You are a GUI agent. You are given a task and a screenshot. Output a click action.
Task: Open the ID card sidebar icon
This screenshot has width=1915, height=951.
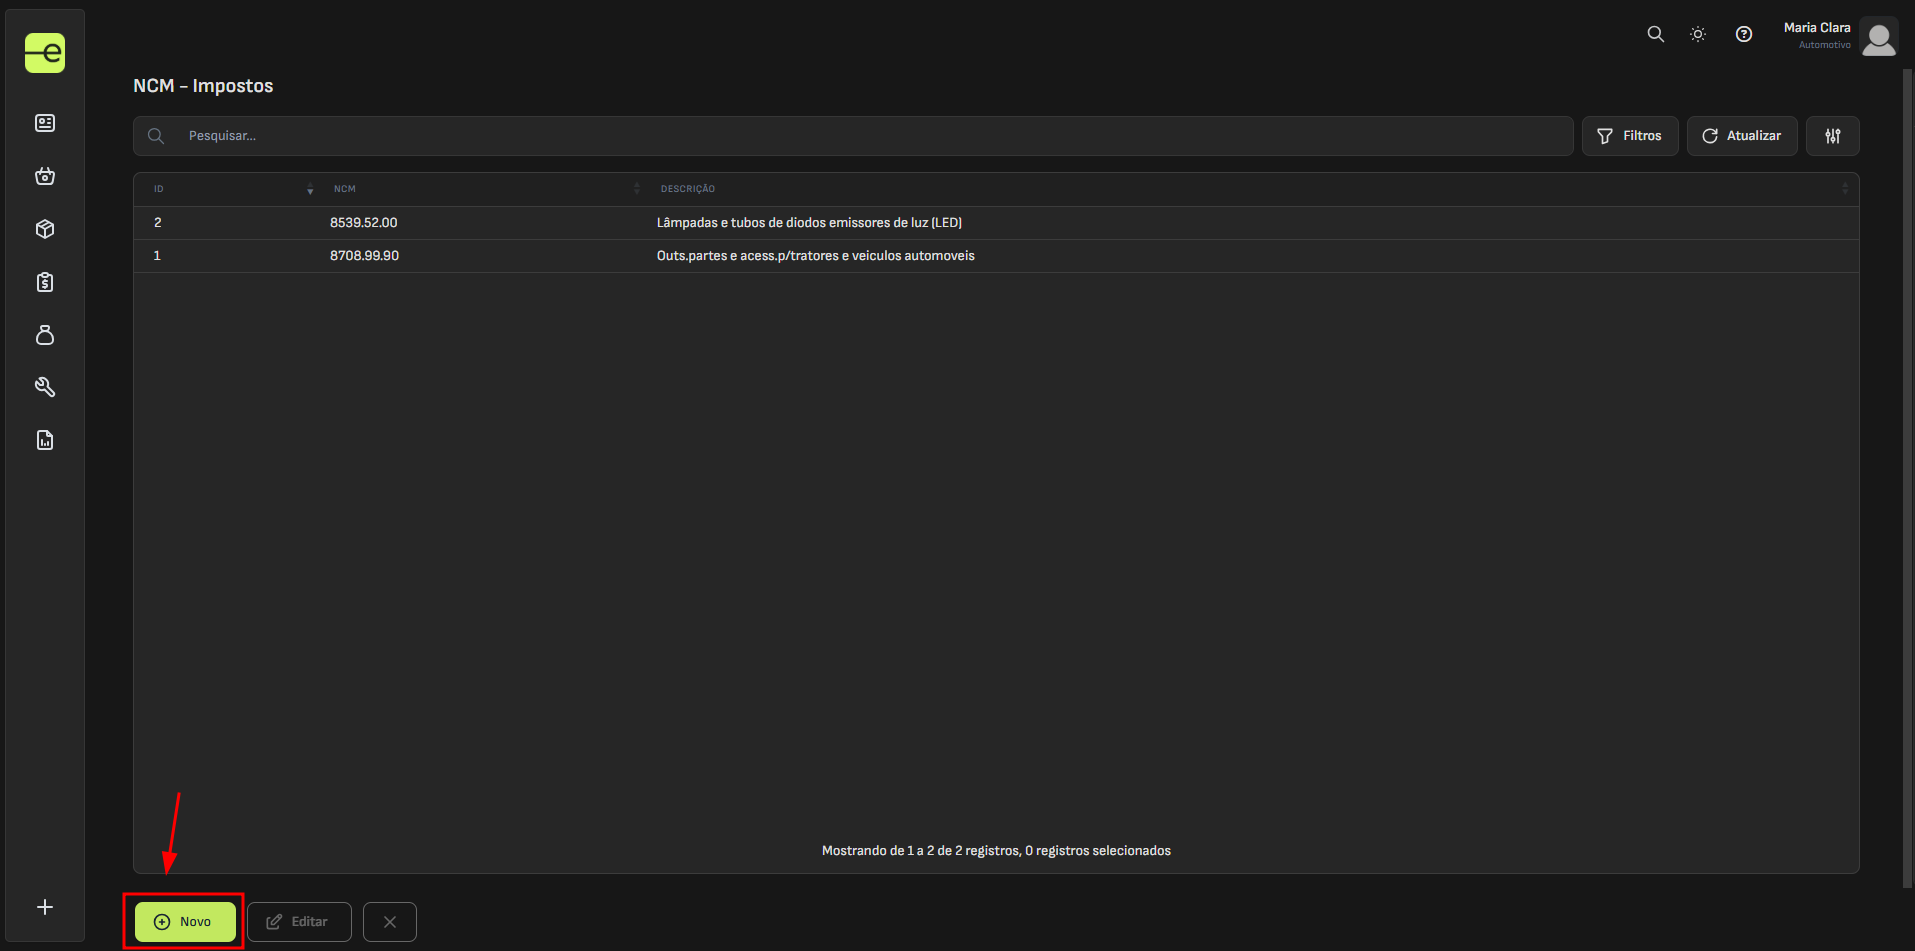pos(45,123)
